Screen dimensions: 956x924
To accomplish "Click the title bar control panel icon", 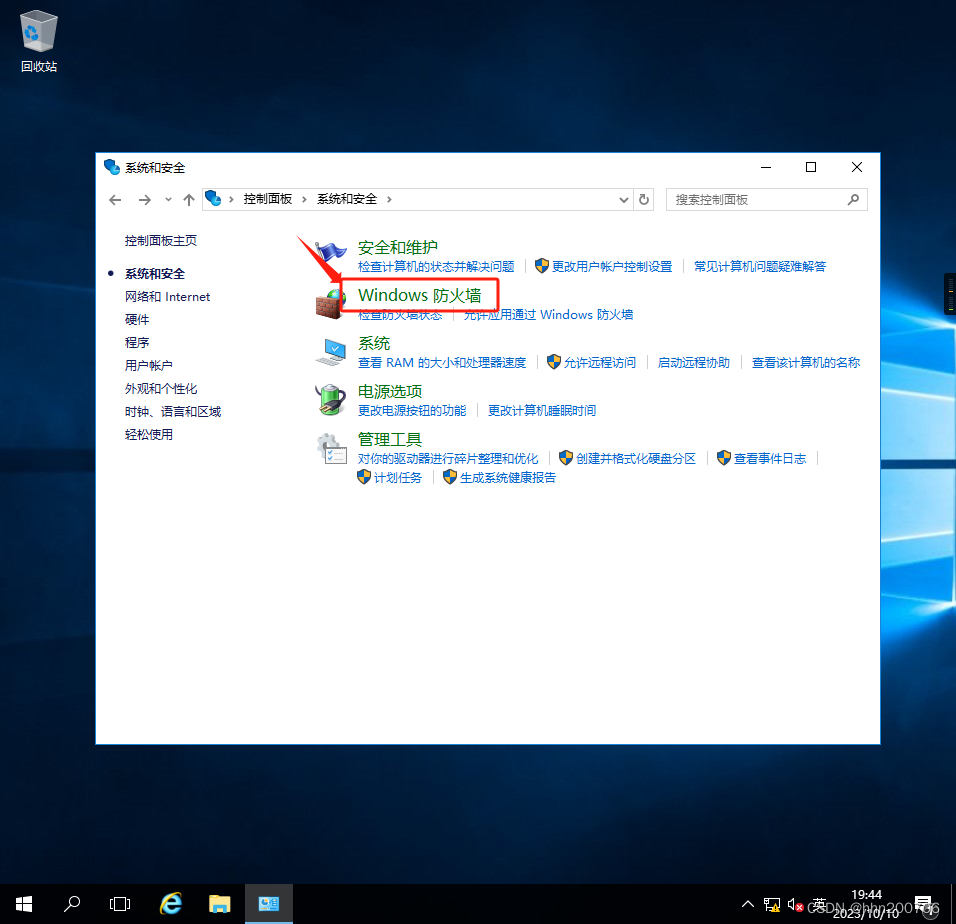I will point(112,167).
